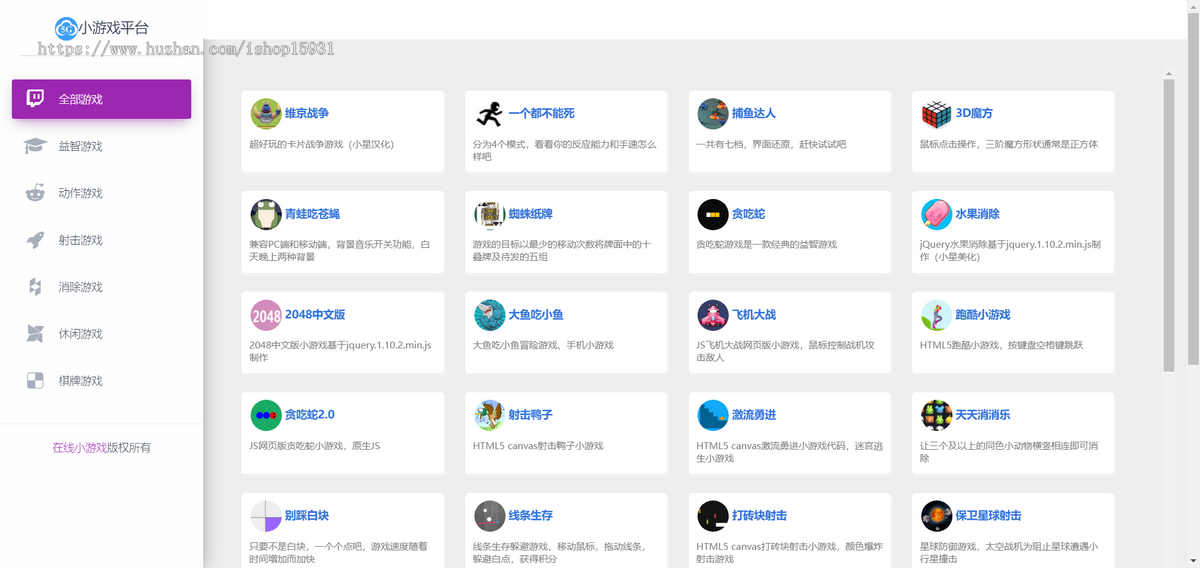Click description '鼠标点击操作，三阶魔方形状通常是正方体'
The image size is (1200, 568).
tap(1009, 144)
